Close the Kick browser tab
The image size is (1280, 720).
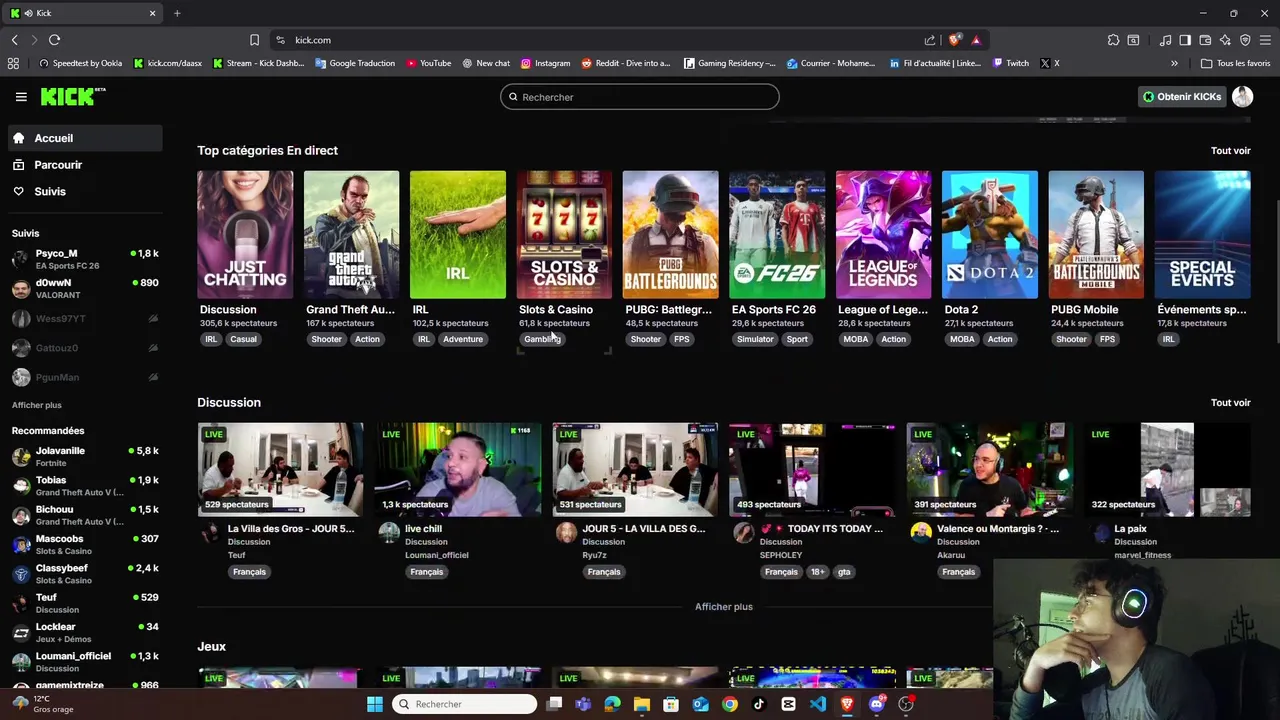pos(152,13)
